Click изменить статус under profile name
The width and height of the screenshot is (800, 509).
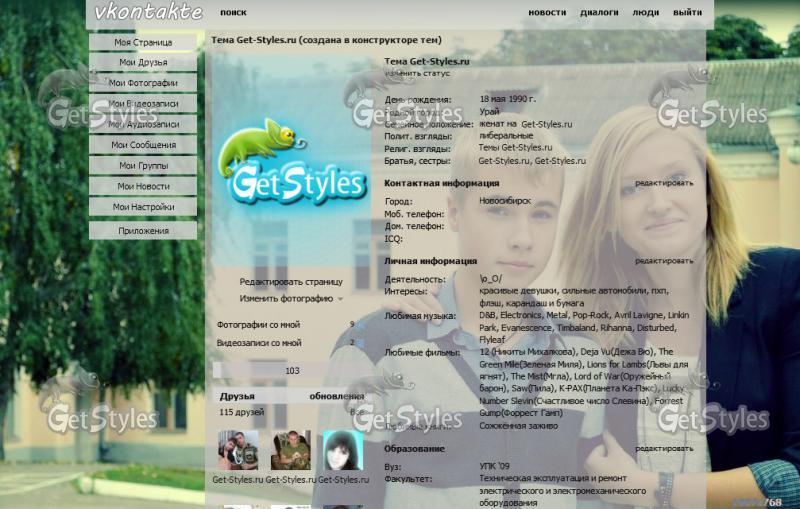coord(417,73)
